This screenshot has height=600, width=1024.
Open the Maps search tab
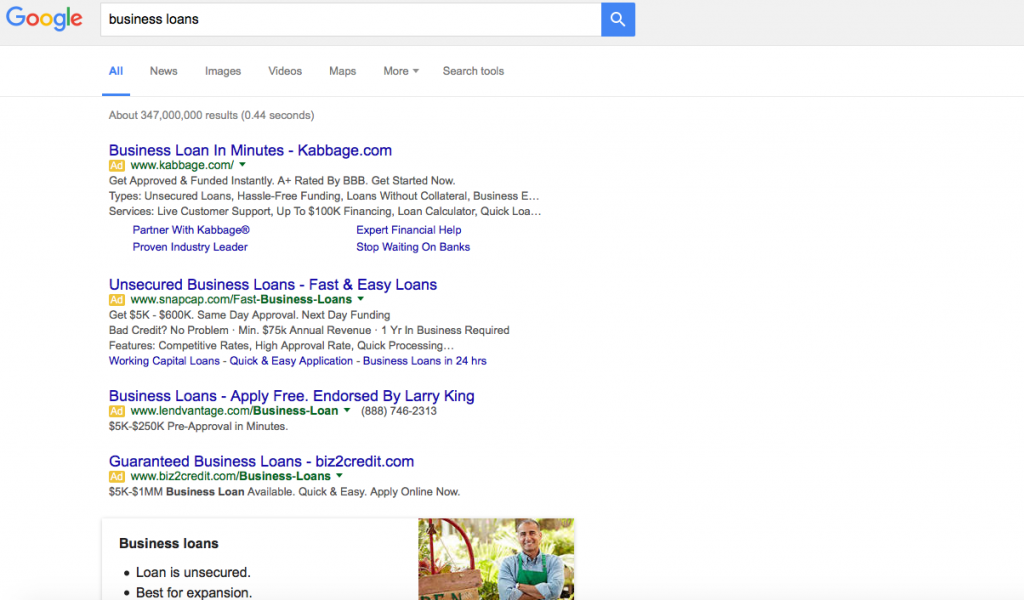[342, 71]
